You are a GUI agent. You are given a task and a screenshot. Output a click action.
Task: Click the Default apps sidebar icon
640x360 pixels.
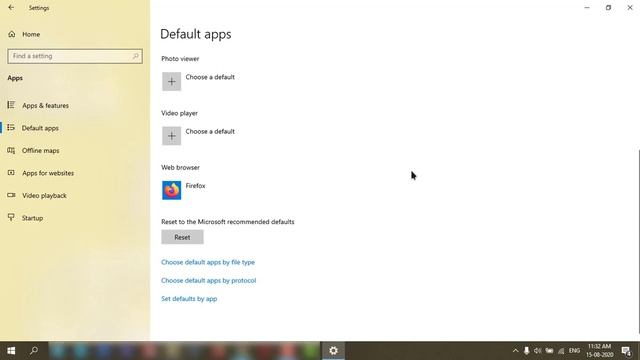11,127
